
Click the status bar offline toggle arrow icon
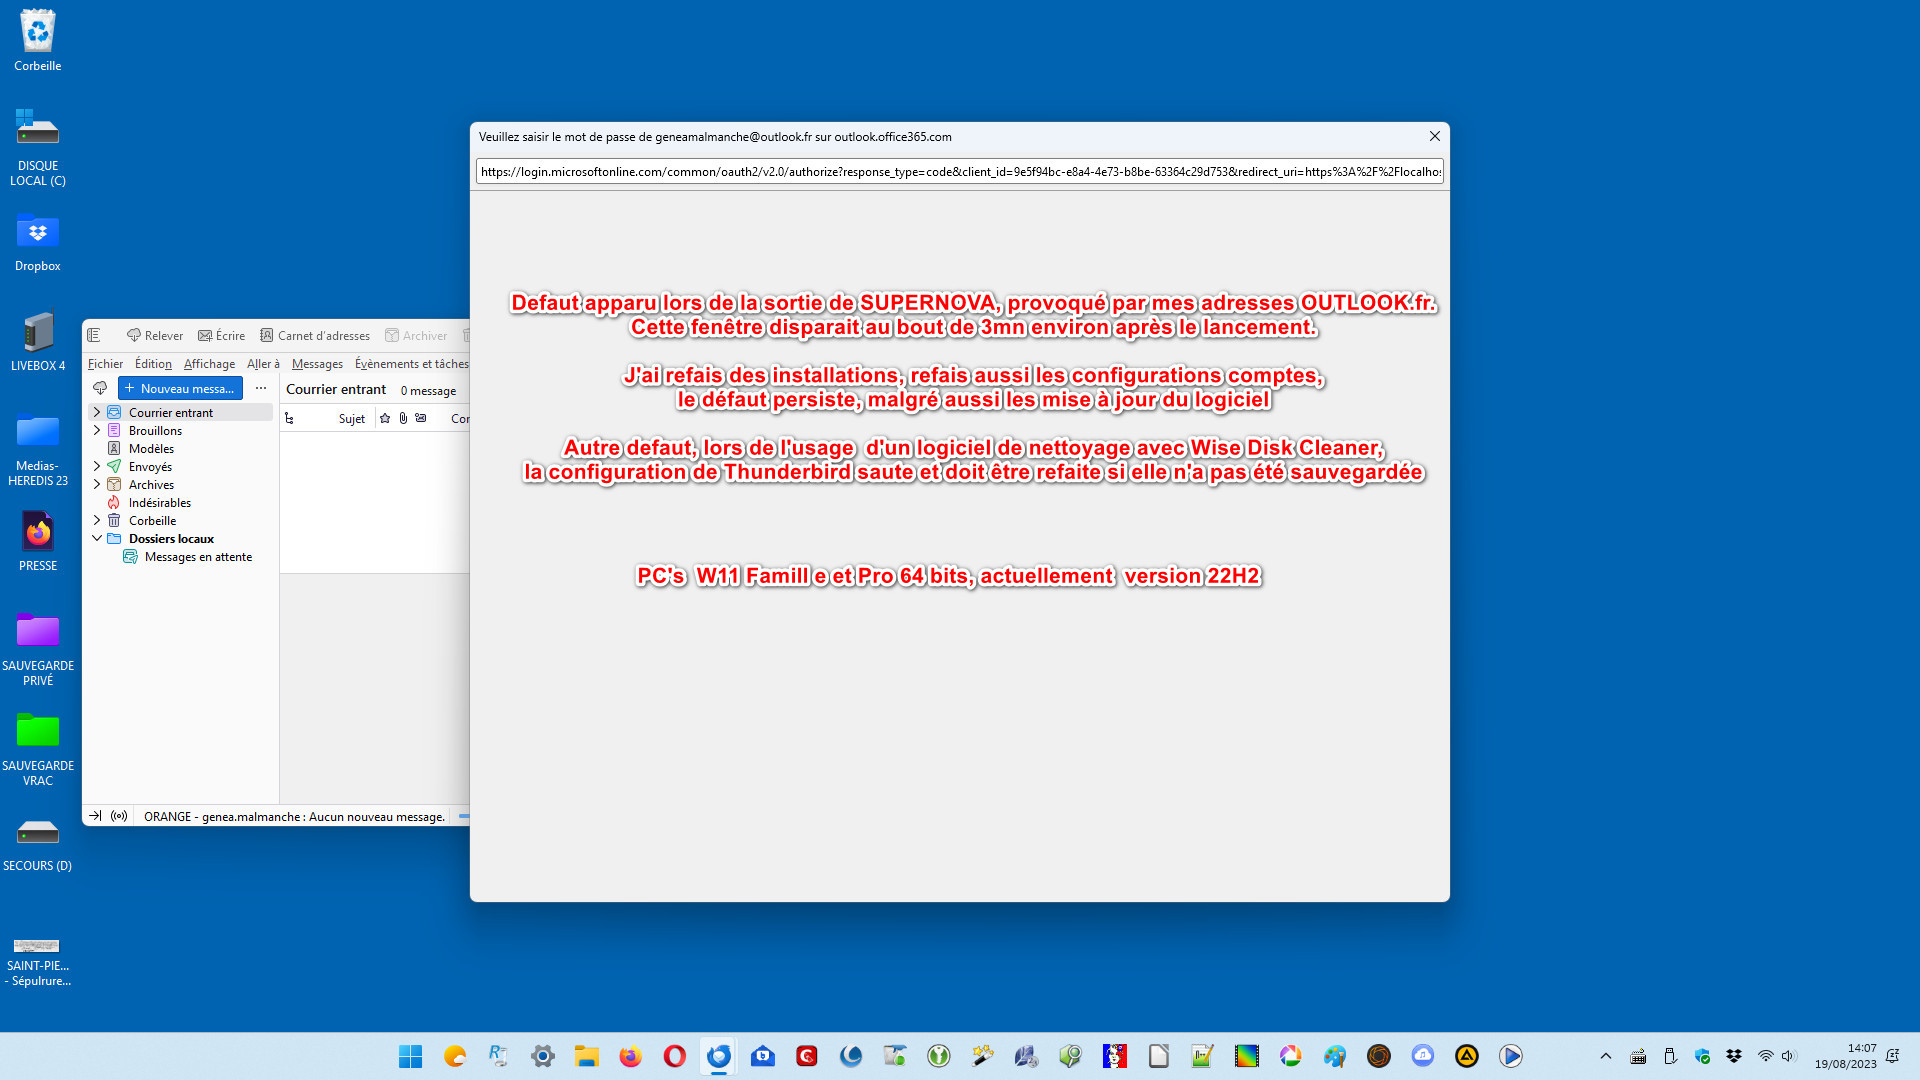coord(95,816)
